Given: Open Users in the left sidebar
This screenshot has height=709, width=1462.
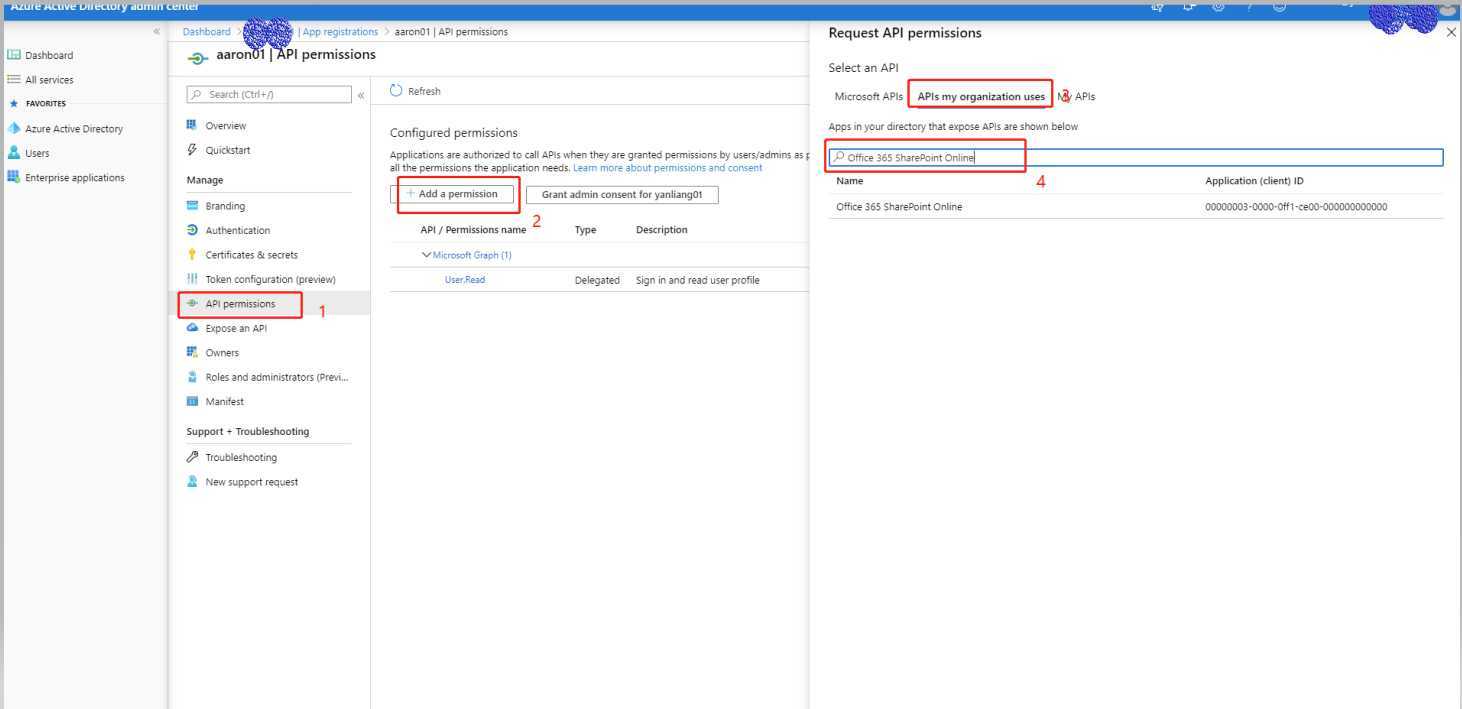Looking at the screenshot, I should pyautogui.click(x=37, y=153).
